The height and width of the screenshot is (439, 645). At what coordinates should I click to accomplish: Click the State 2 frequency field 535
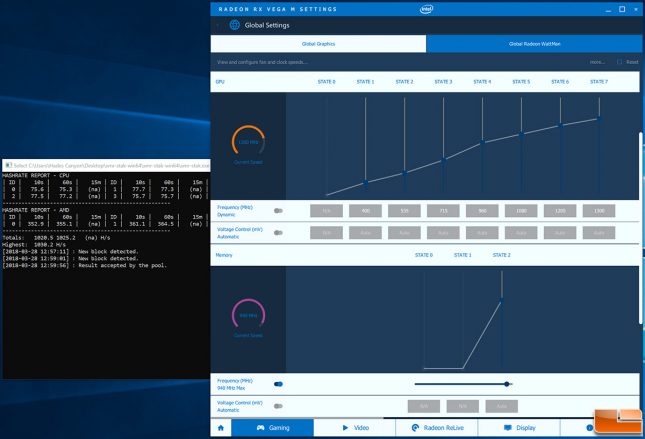coord(404,211)
